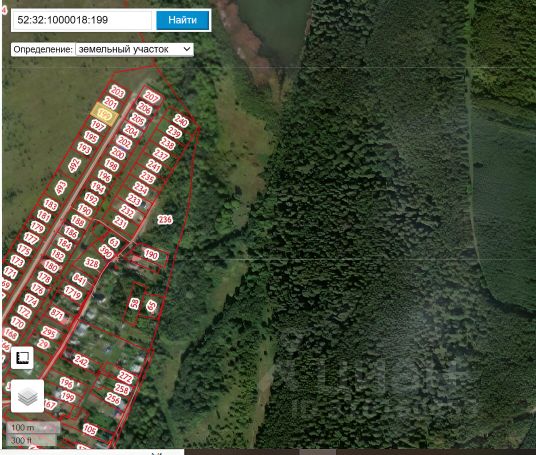Click parcel label 58
Screen dimensions: 536x455
[135, 303]
